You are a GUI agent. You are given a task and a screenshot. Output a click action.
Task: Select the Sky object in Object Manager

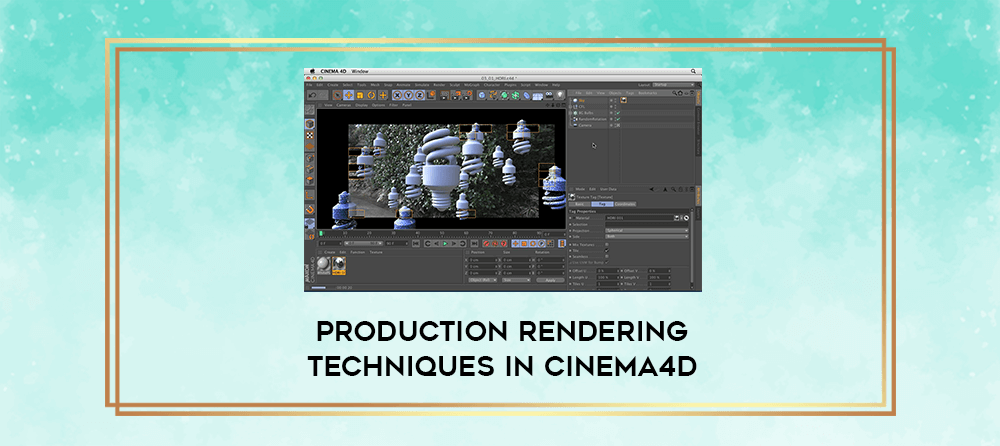(582, 100)
